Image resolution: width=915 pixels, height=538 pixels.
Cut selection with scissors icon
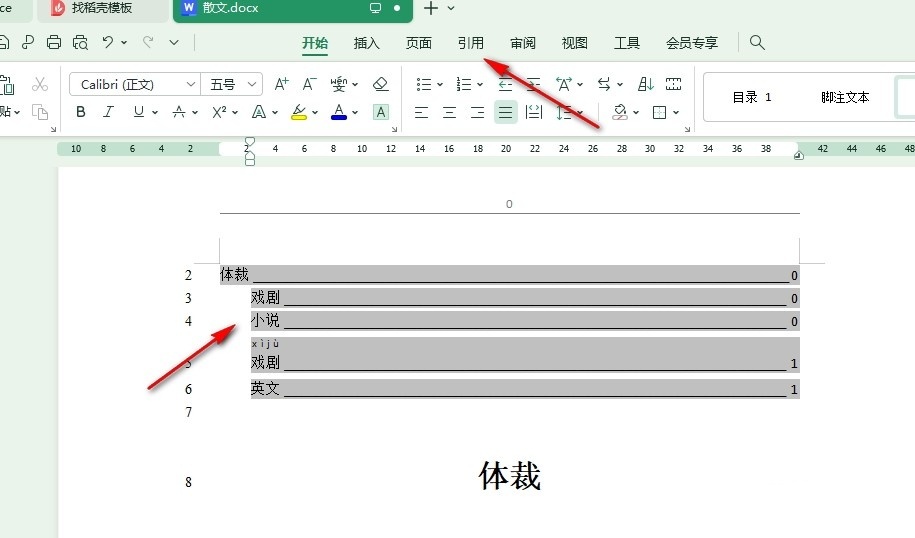[x=40, y=85]
